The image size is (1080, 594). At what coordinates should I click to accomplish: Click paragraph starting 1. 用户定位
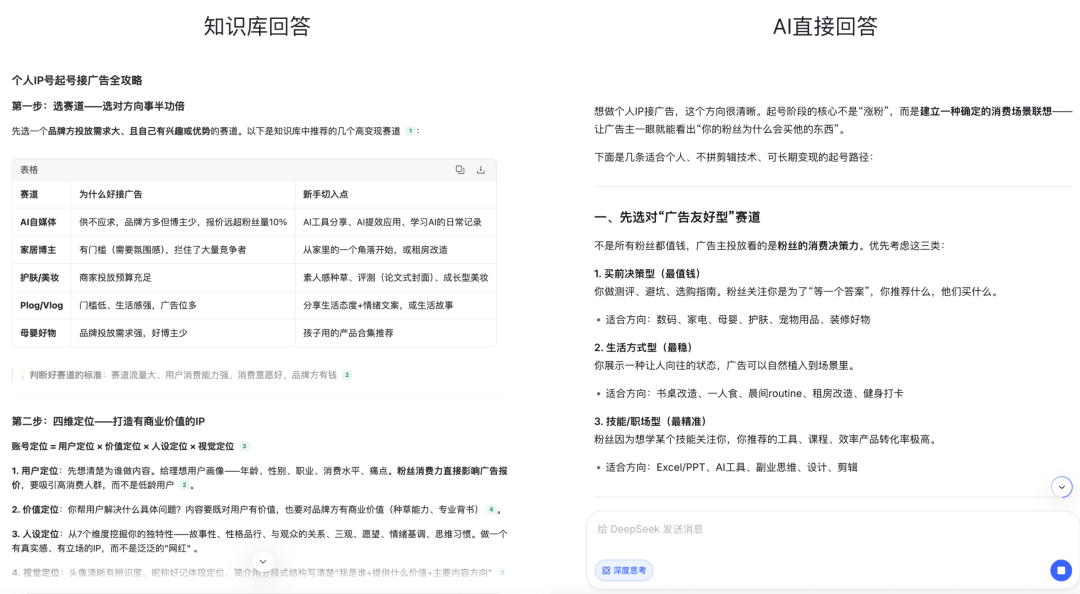click(x=259, y=478)
